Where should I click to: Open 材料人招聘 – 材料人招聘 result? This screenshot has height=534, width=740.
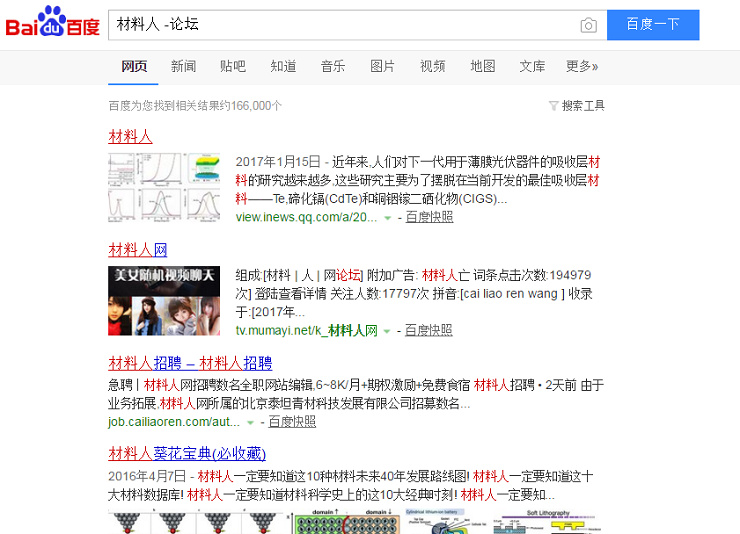click(190, 363)
